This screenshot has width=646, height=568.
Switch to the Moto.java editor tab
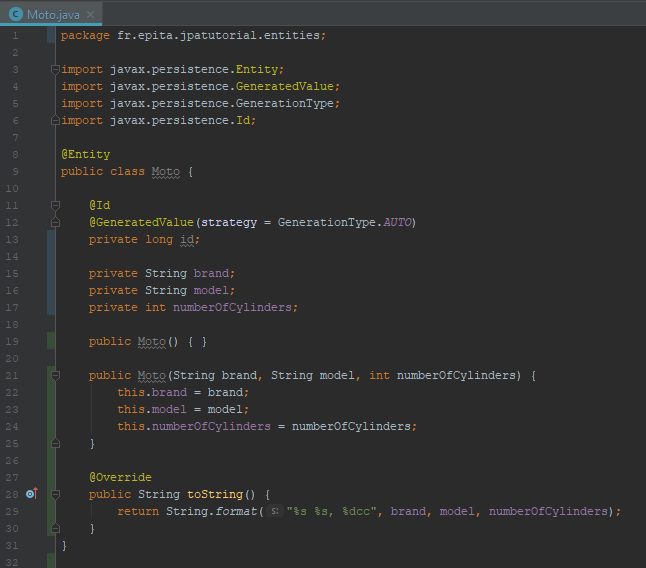click(51, 14)
